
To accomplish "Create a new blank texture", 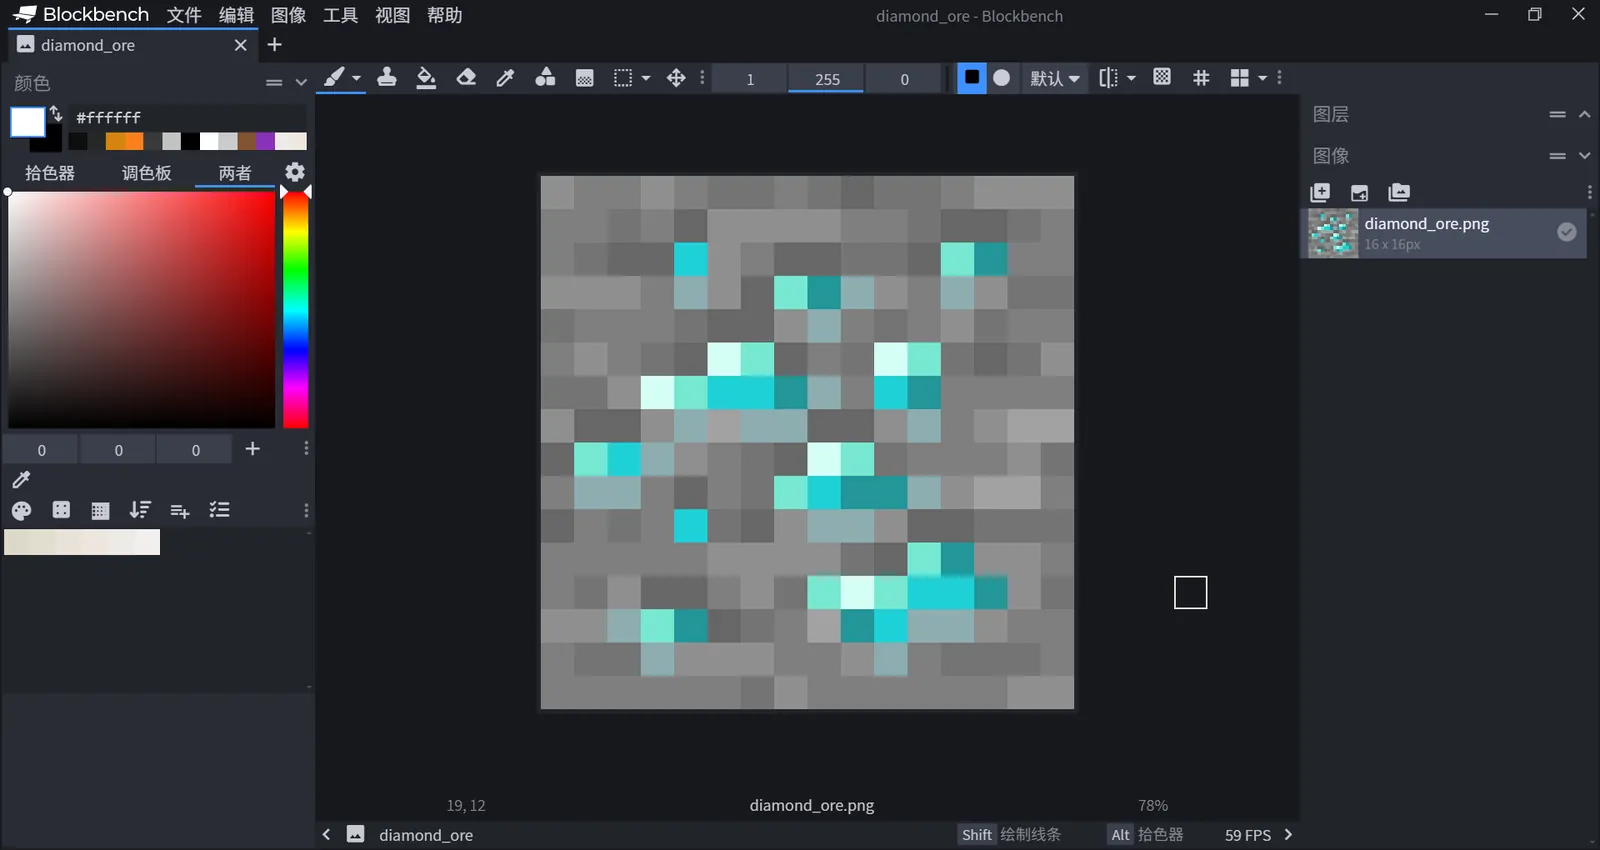I will click(1320, 192).
